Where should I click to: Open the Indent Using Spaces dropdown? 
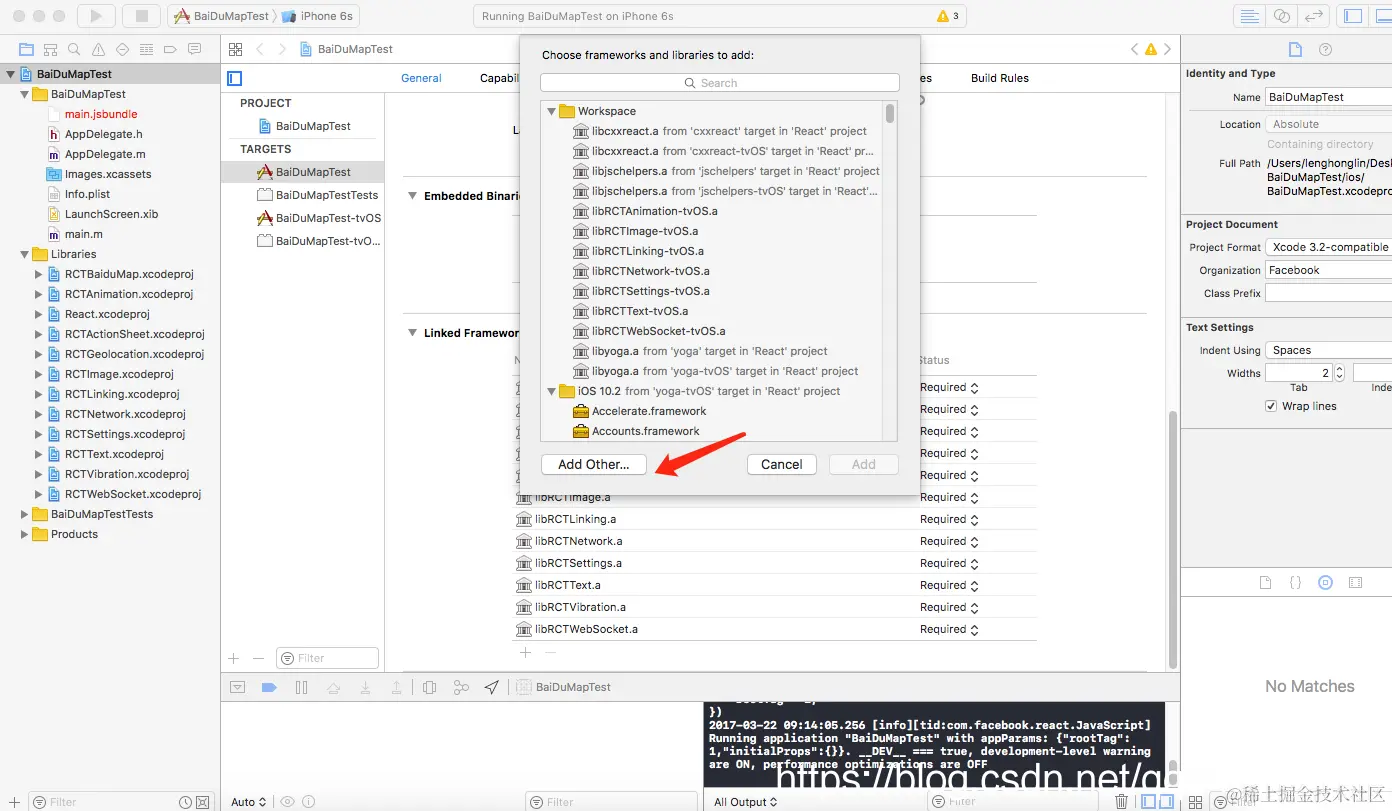click(x=1328, y=350)
